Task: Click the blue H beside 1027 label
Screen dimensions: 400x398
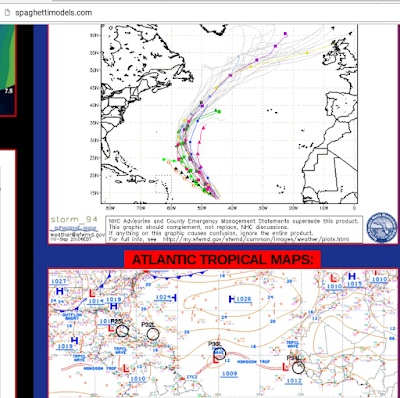Action: (60, 292)
